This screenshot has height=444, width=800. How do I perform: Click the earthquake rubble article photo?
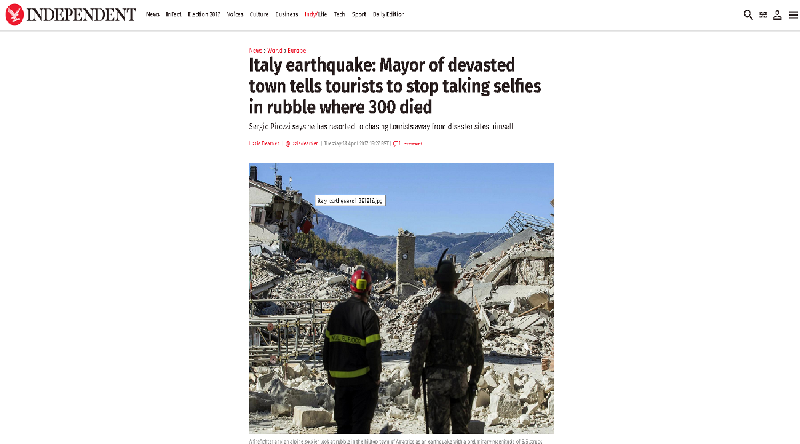401,298
